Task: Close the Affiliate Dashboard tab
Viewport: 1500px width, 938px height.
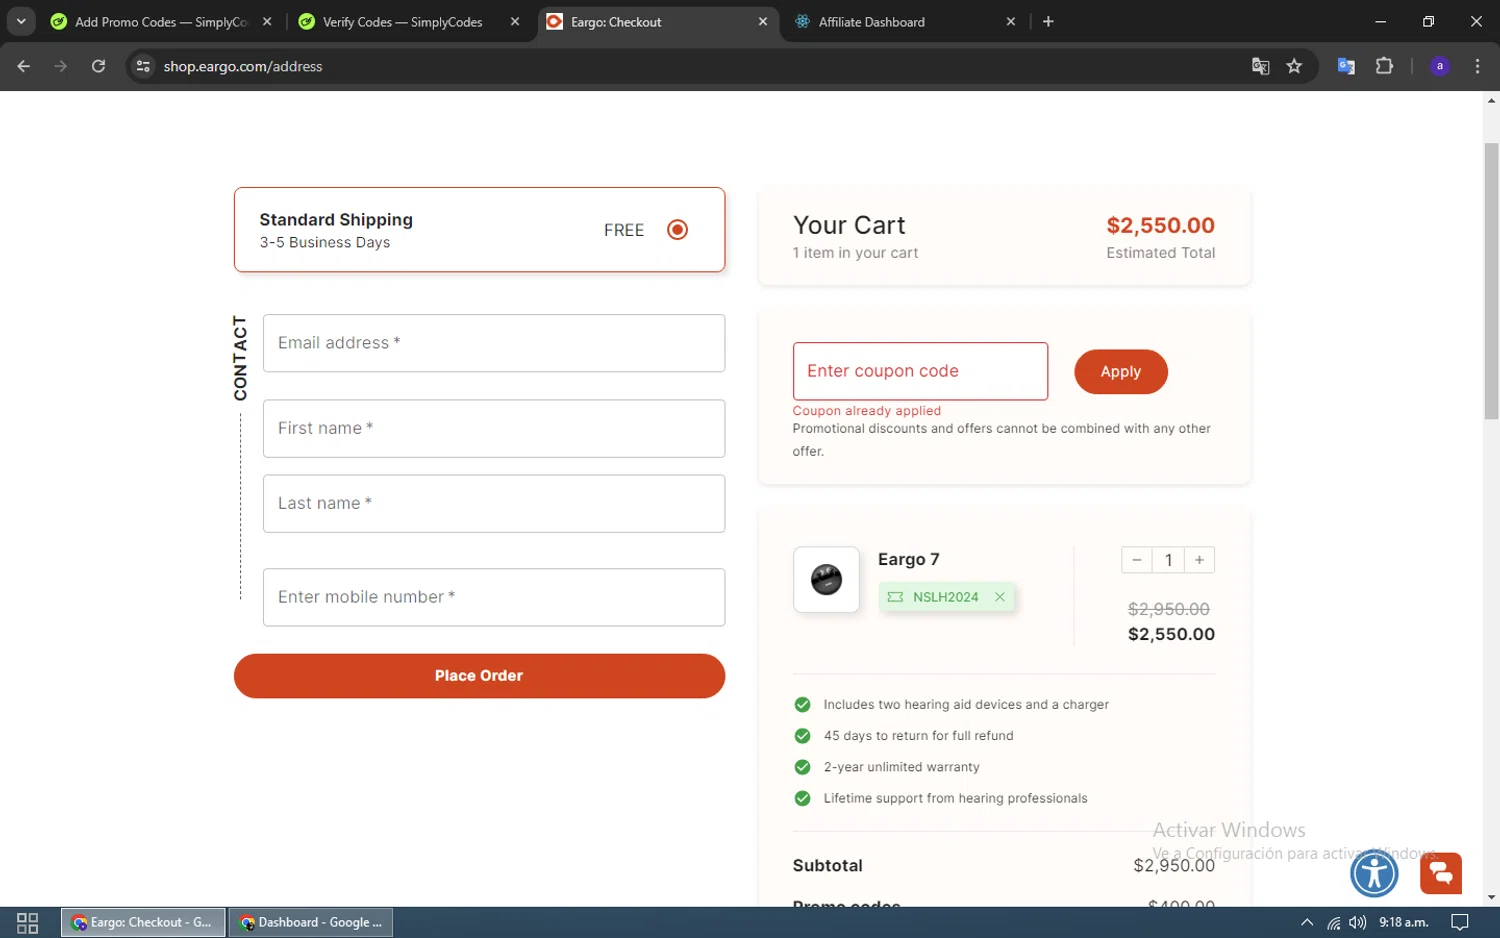Action: click(1010, 22)
